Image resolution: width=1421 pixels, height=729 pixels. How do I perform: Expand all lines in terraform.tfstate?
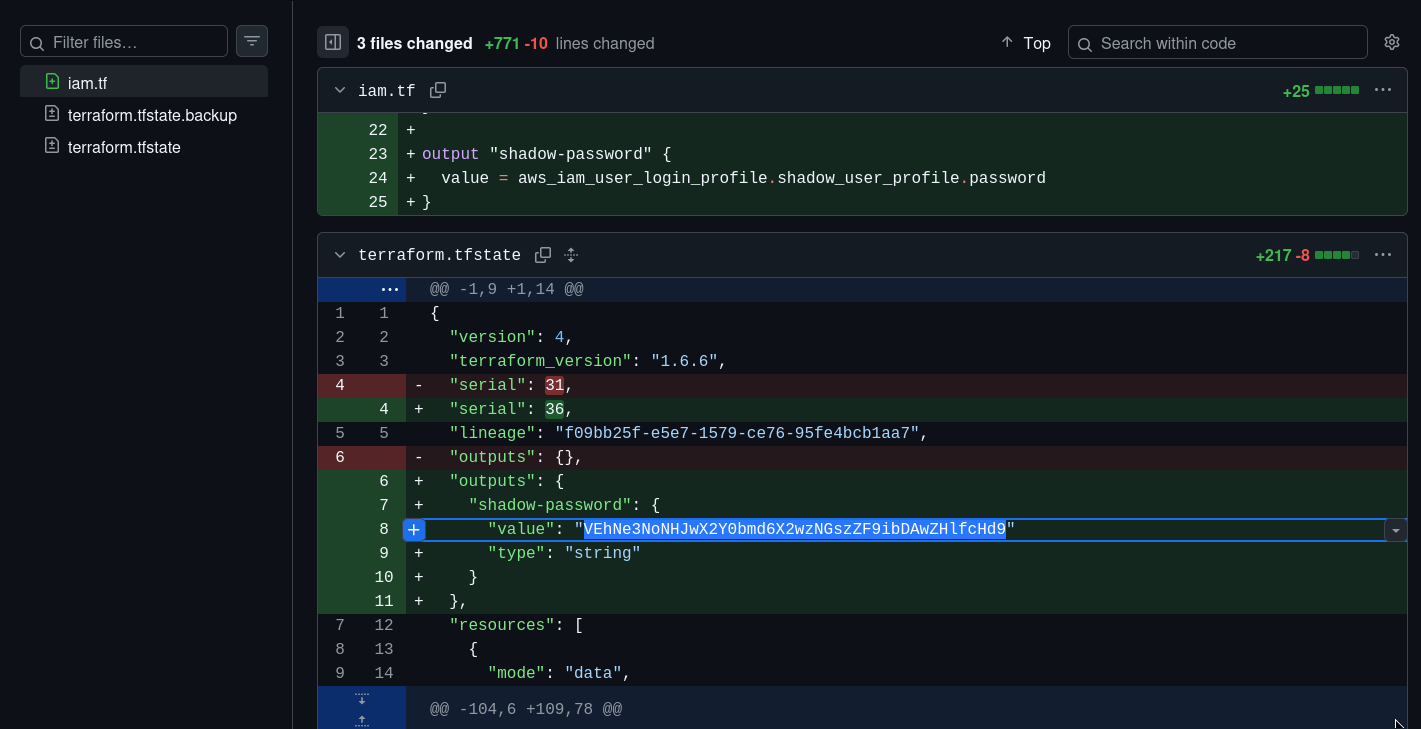pos(571,255)
